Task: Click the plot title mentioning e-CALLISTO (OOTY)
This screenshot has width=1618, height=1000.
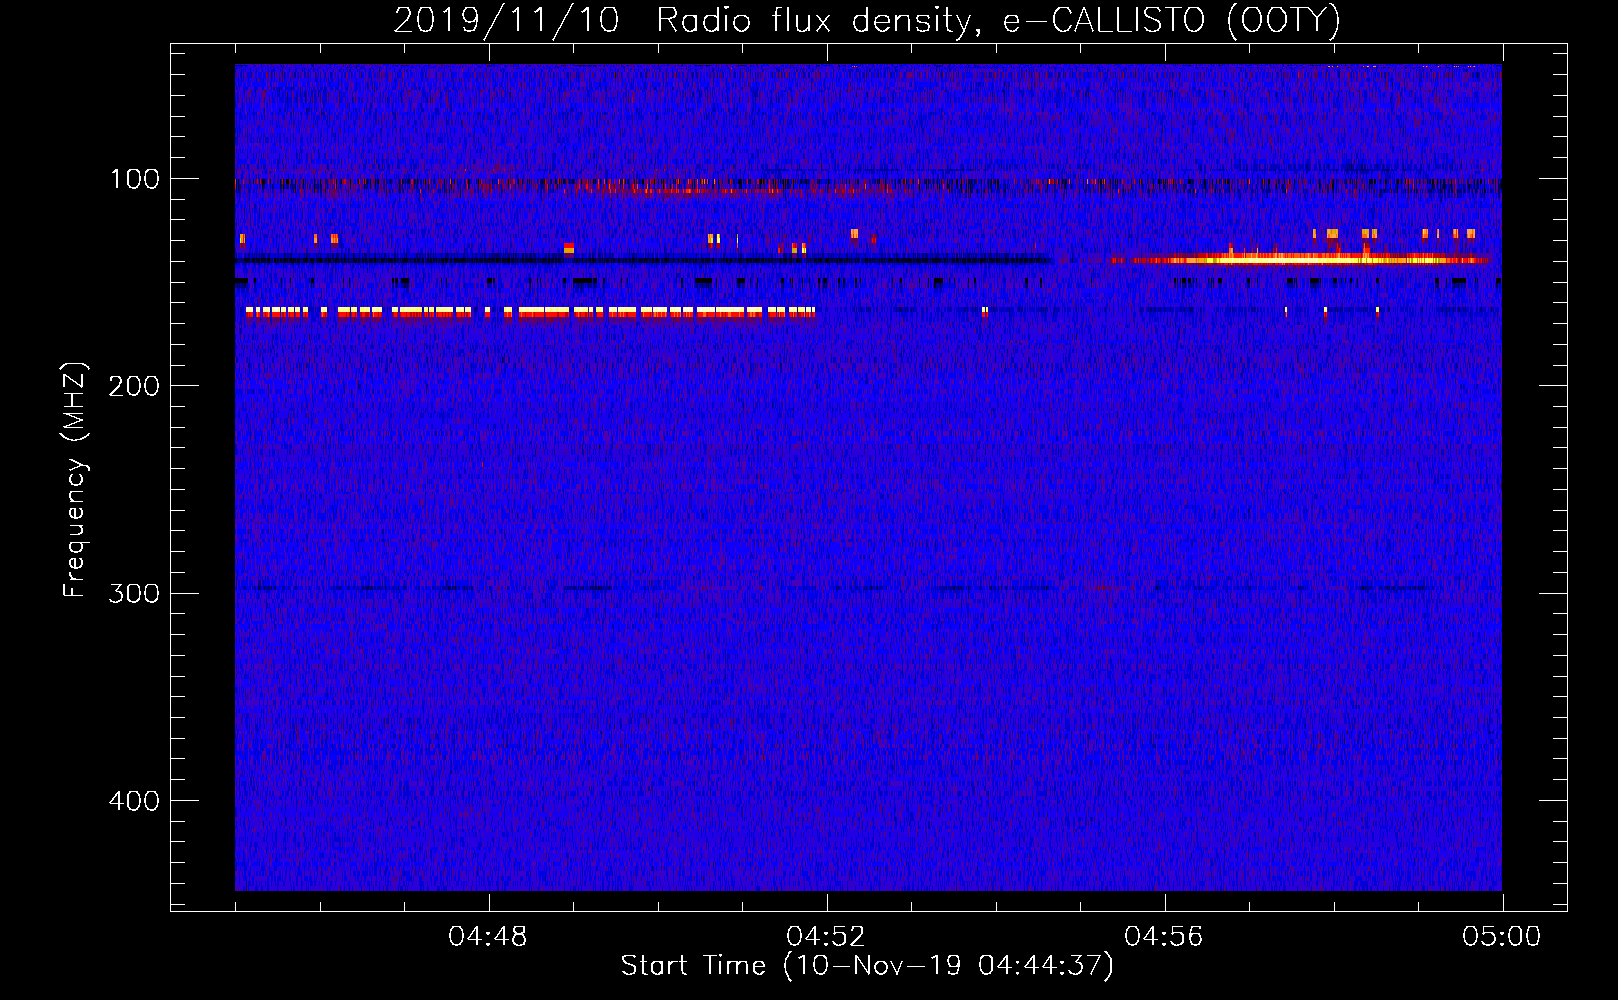Action: click(867, 21)
